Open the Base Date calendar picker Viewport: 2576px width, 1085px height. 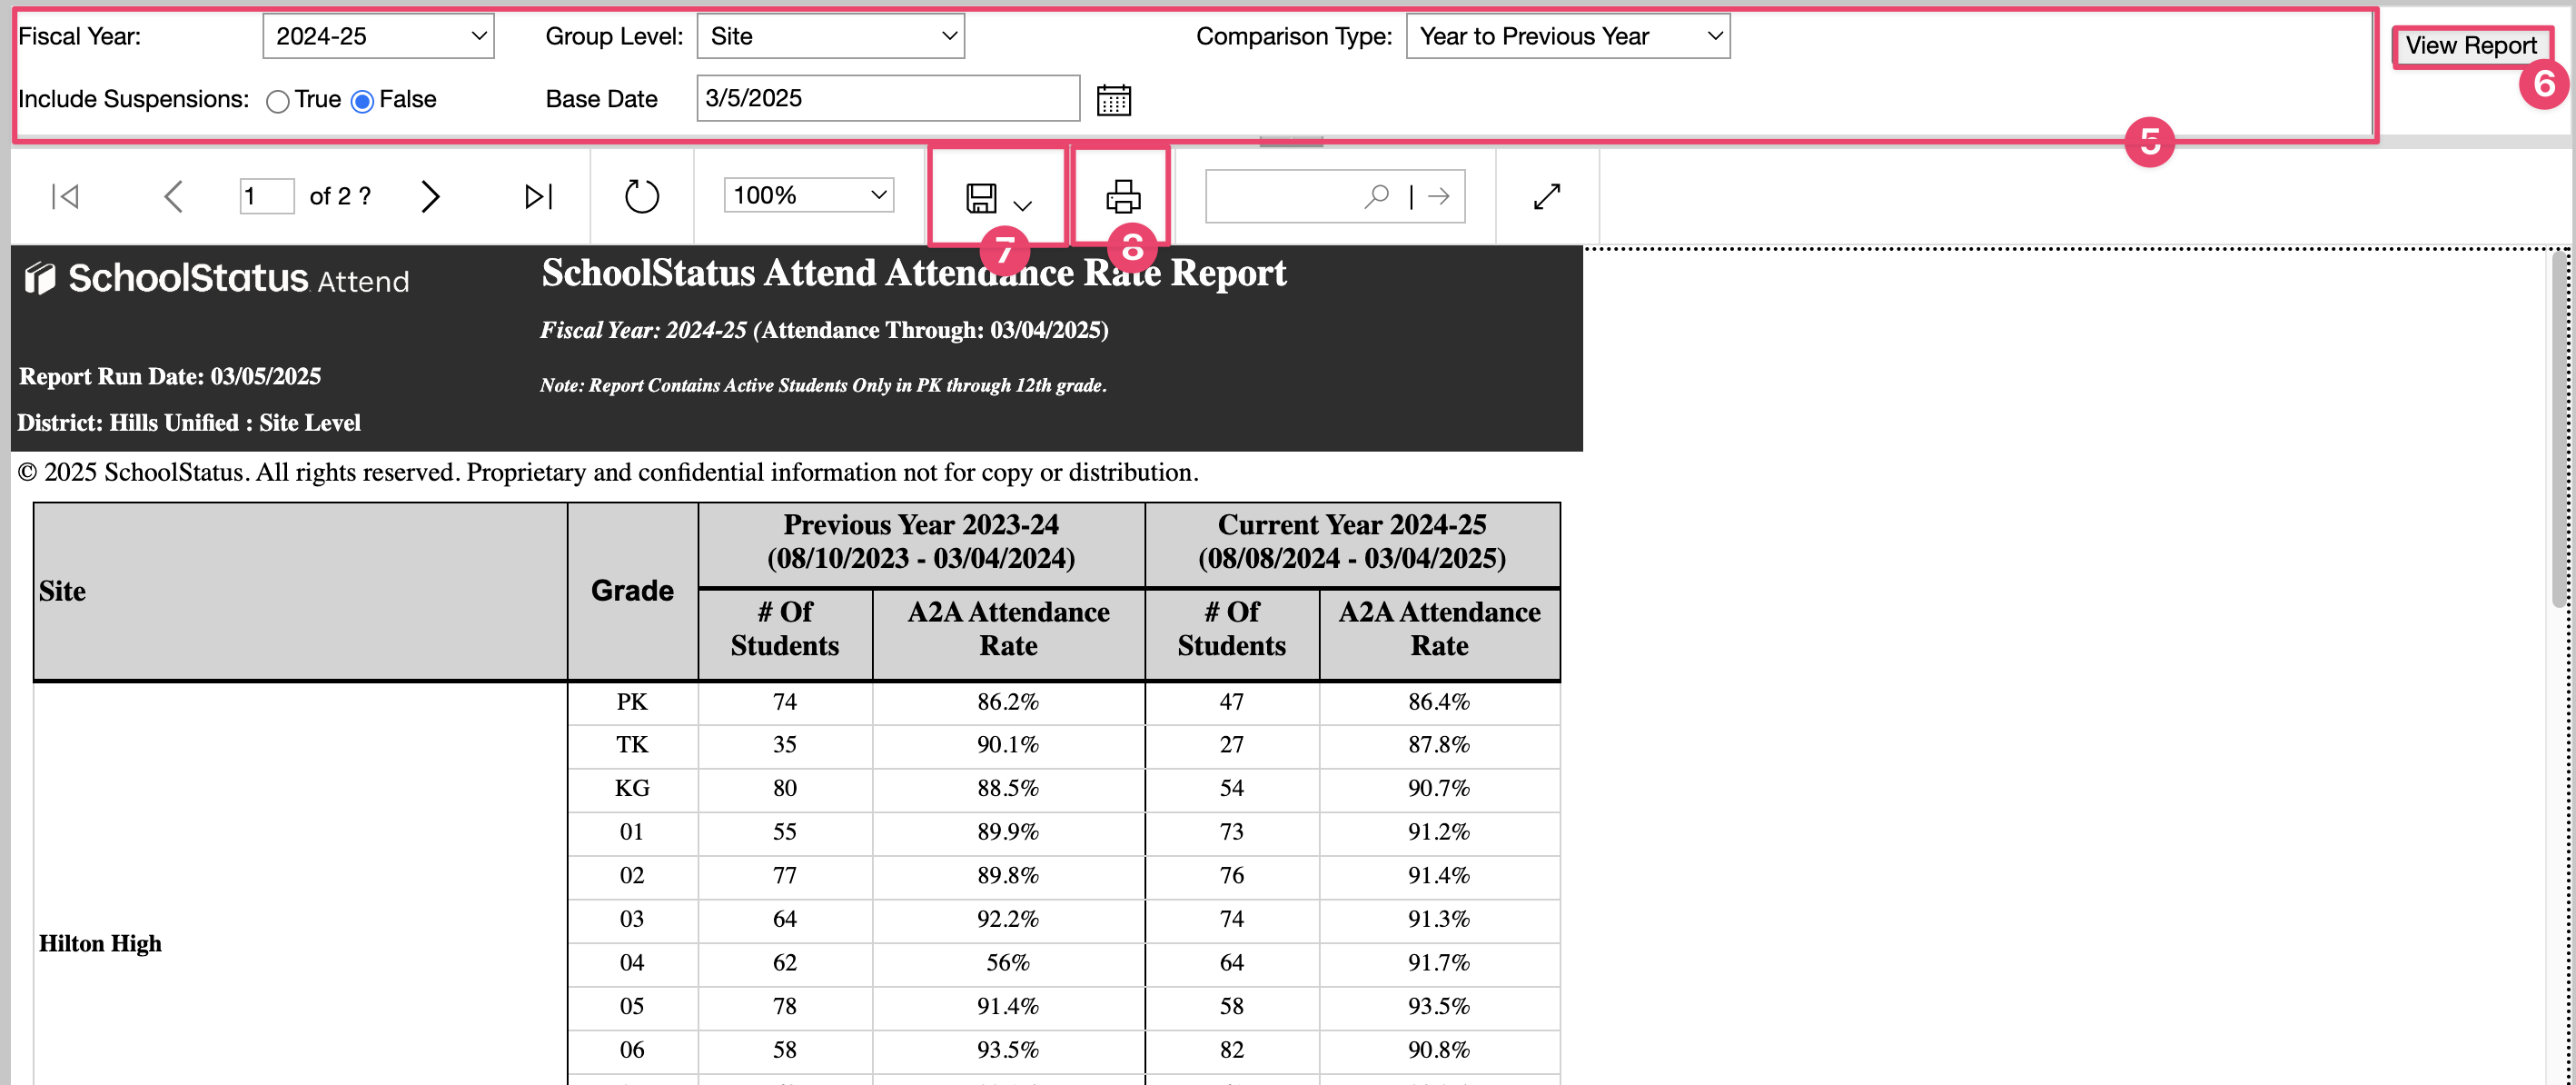[1114, 99]
